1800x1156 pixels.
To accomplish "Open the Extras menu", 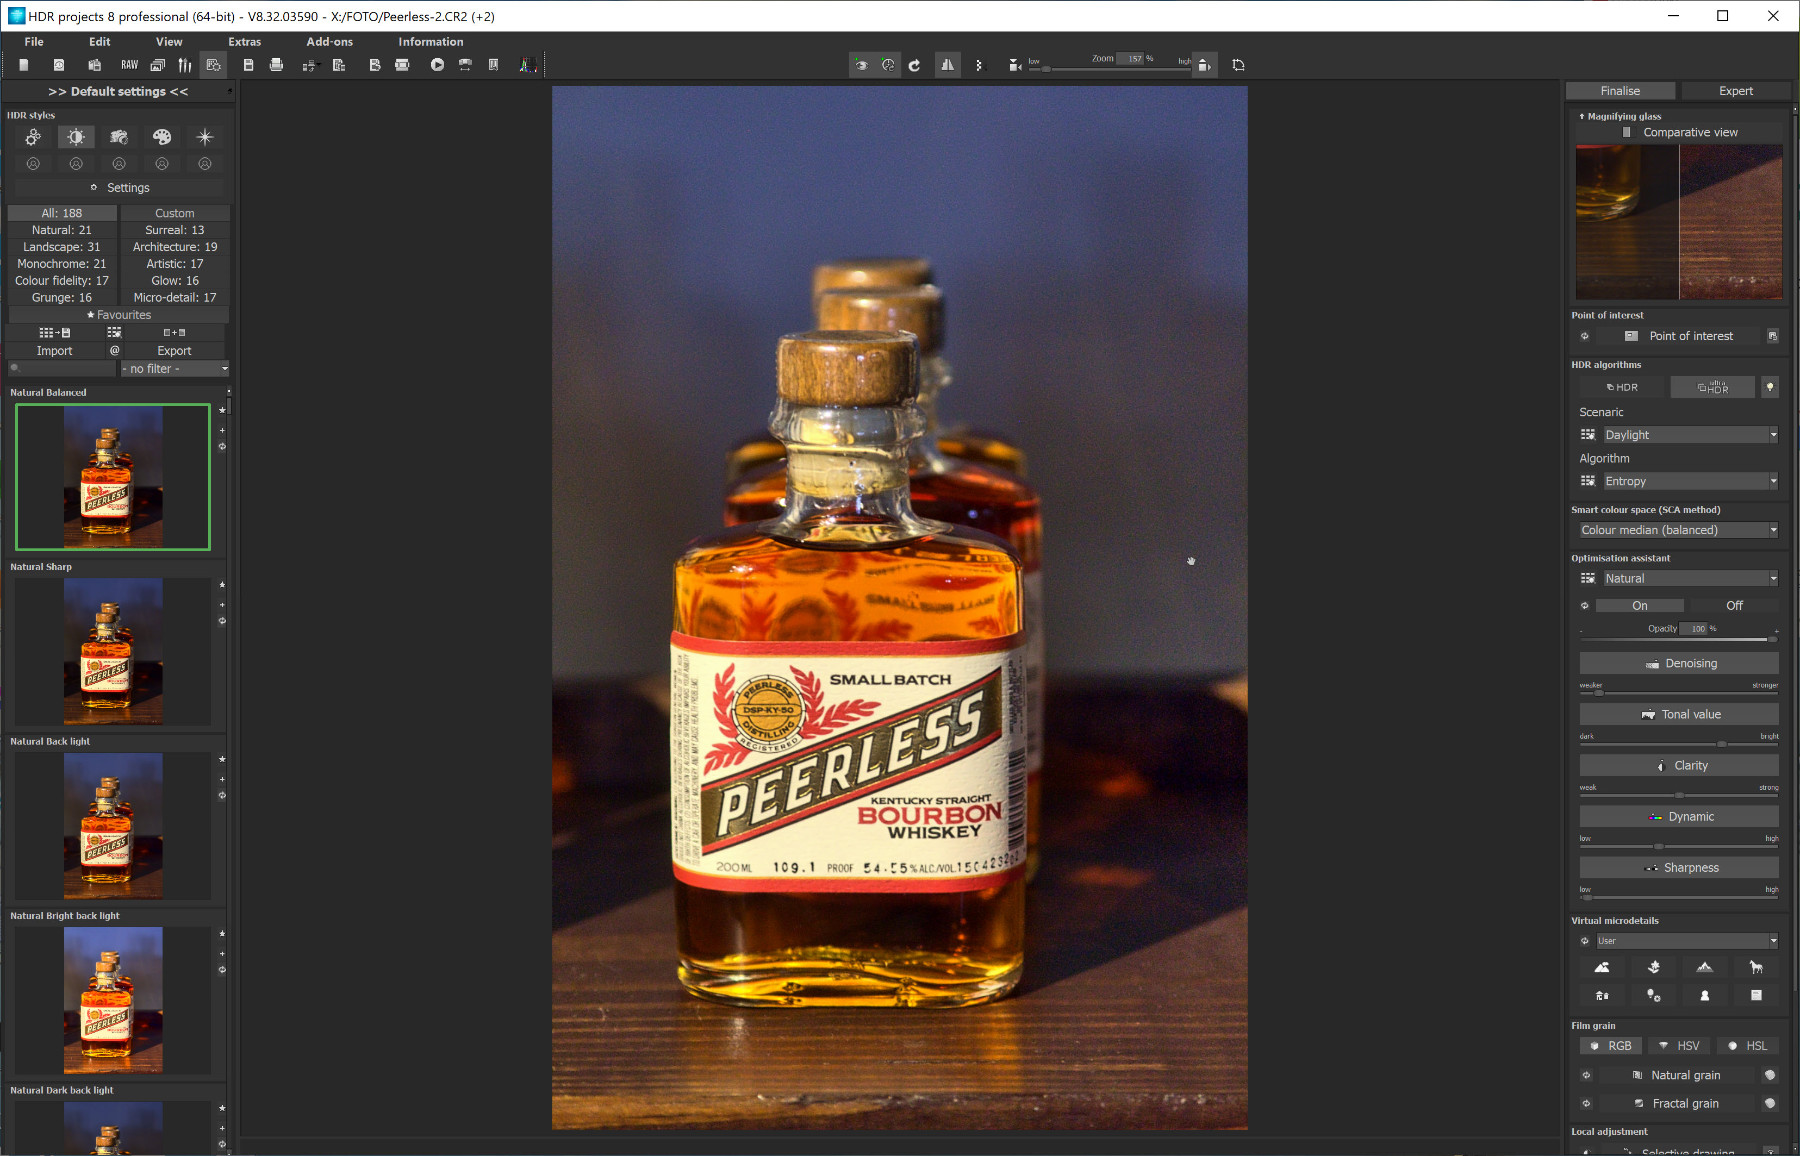I will (x=244, y=42).
